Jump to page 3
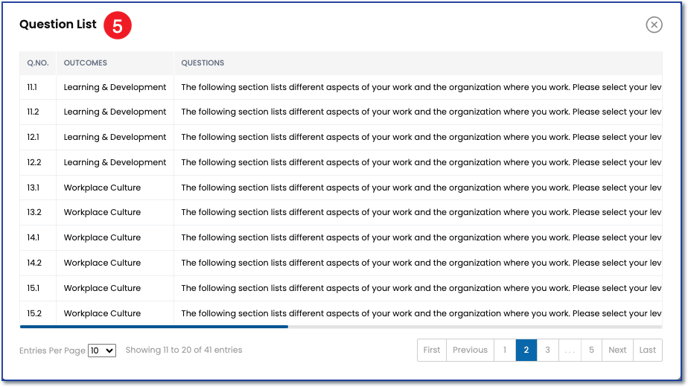This screenshot has height=387, width=688. (x=548, y=350)
